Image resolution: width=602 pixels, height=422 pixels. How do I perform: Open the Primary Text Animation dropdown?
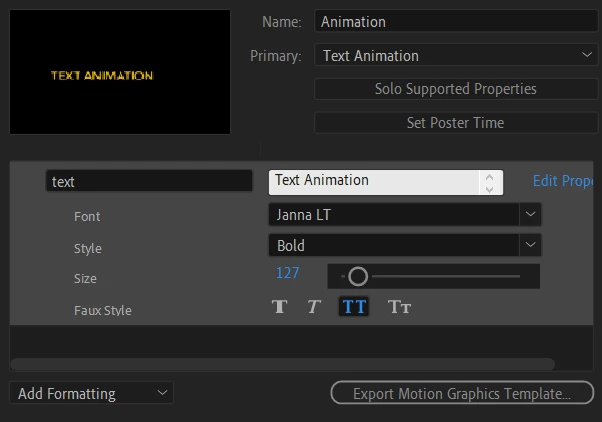pyautogui.click(x=456, y=55)
